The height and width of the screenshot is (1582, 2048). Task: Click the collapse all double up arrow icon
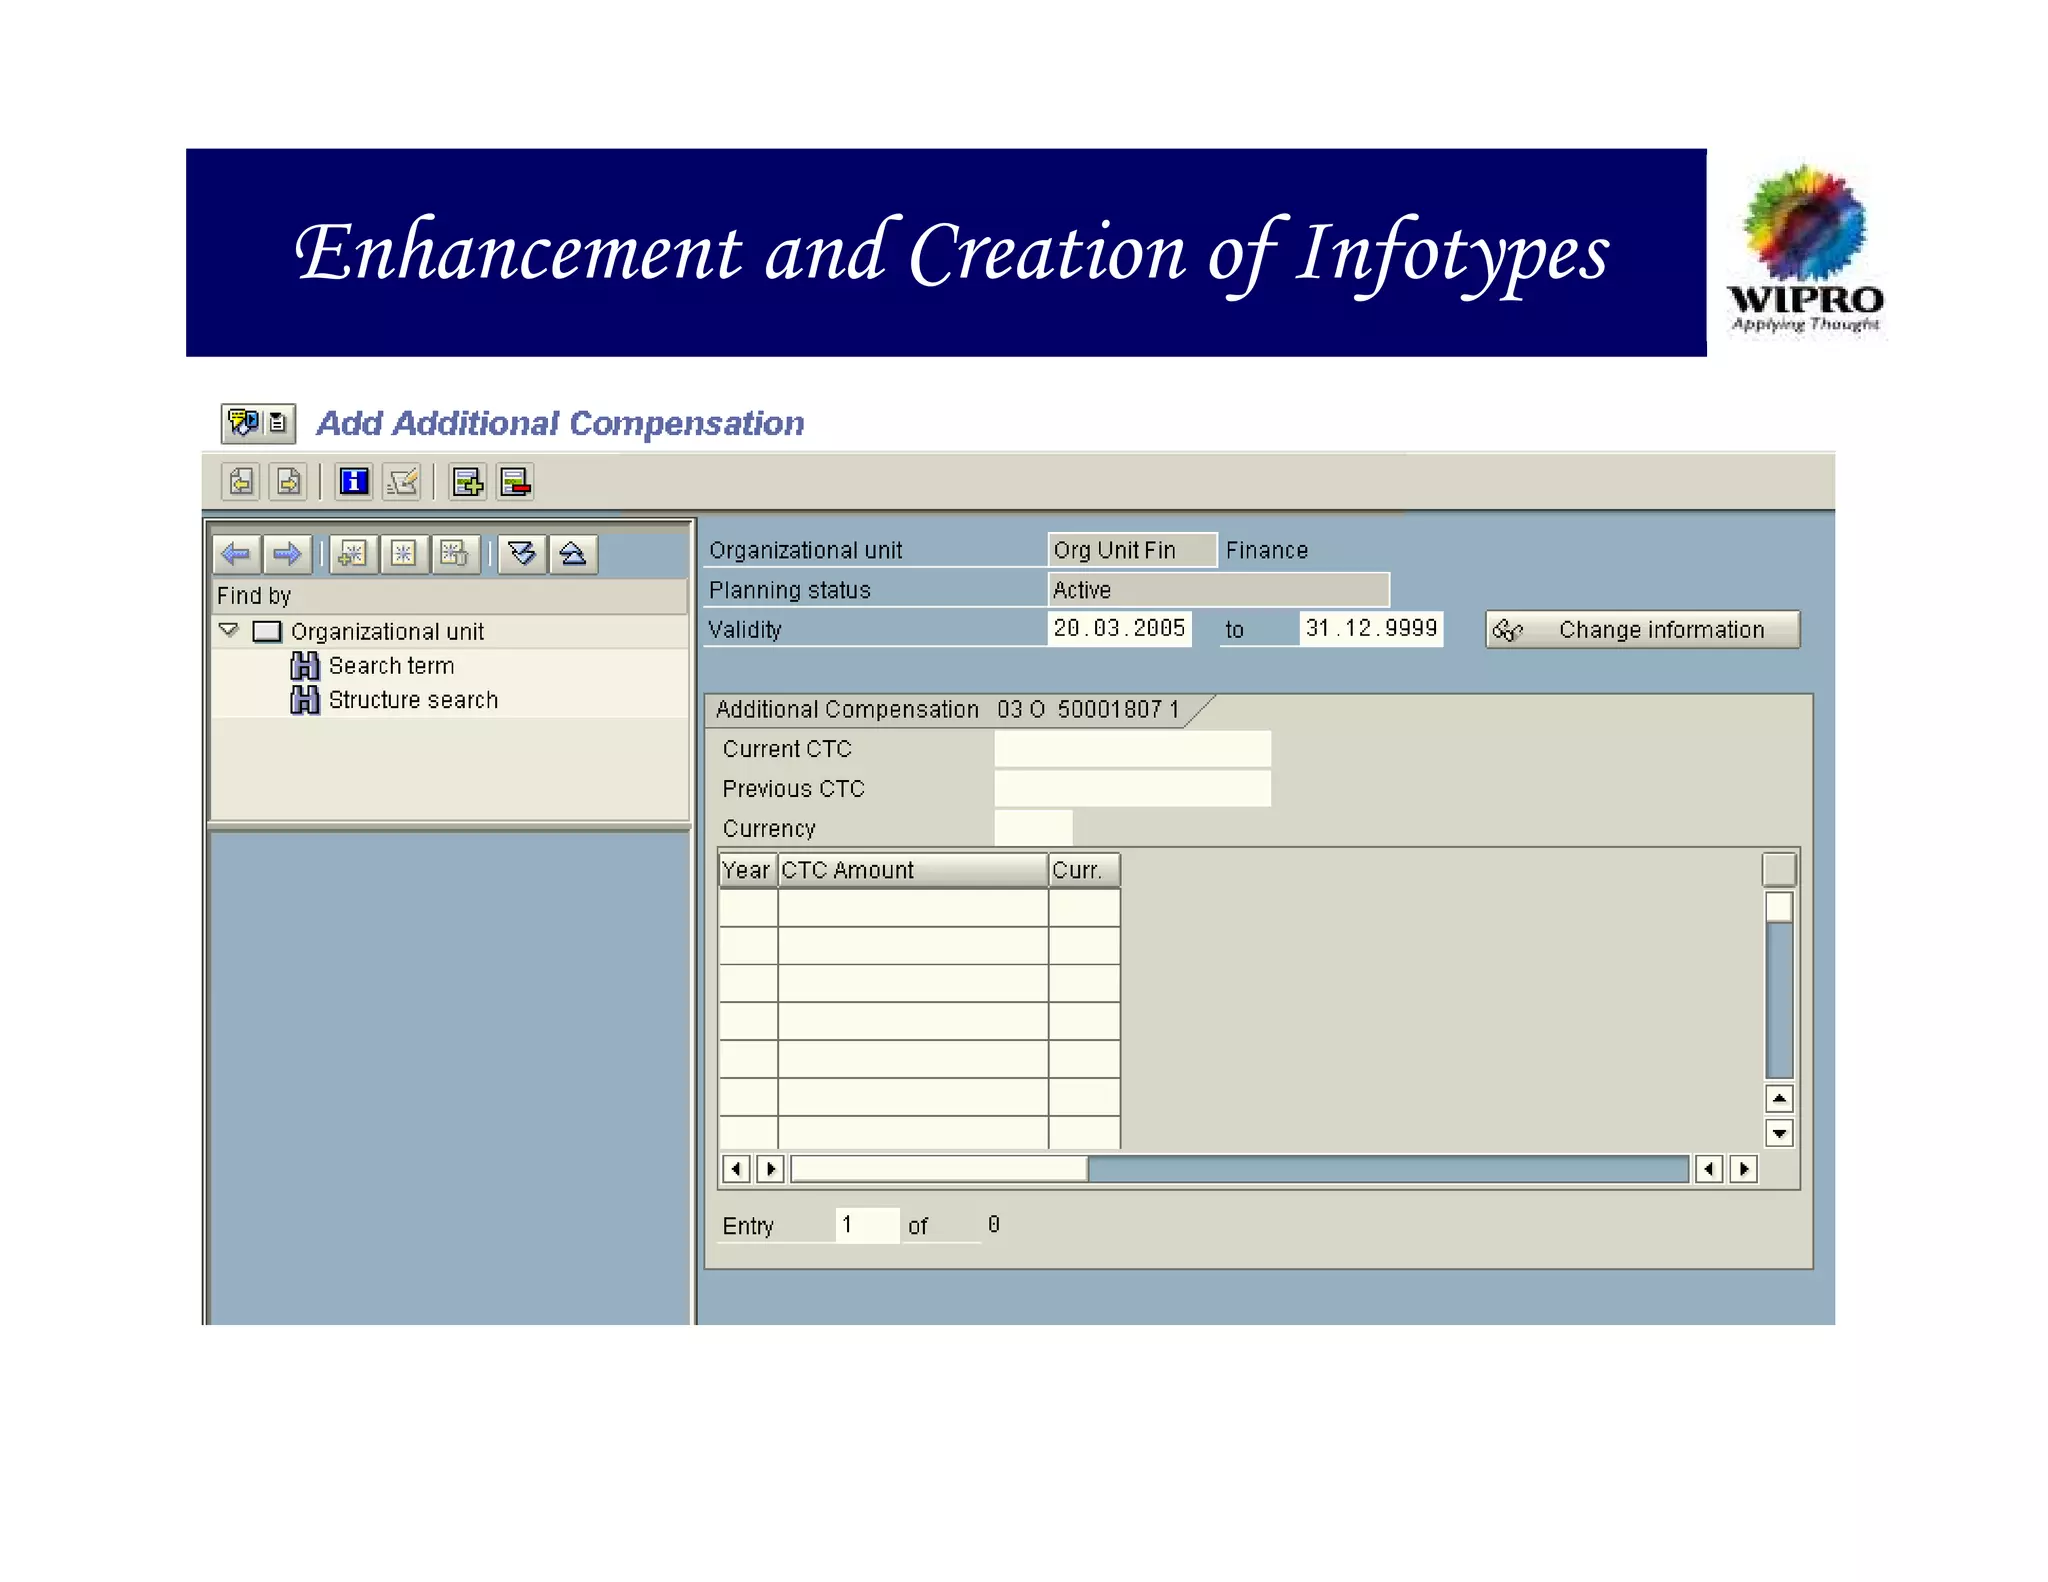pos(573,554)
